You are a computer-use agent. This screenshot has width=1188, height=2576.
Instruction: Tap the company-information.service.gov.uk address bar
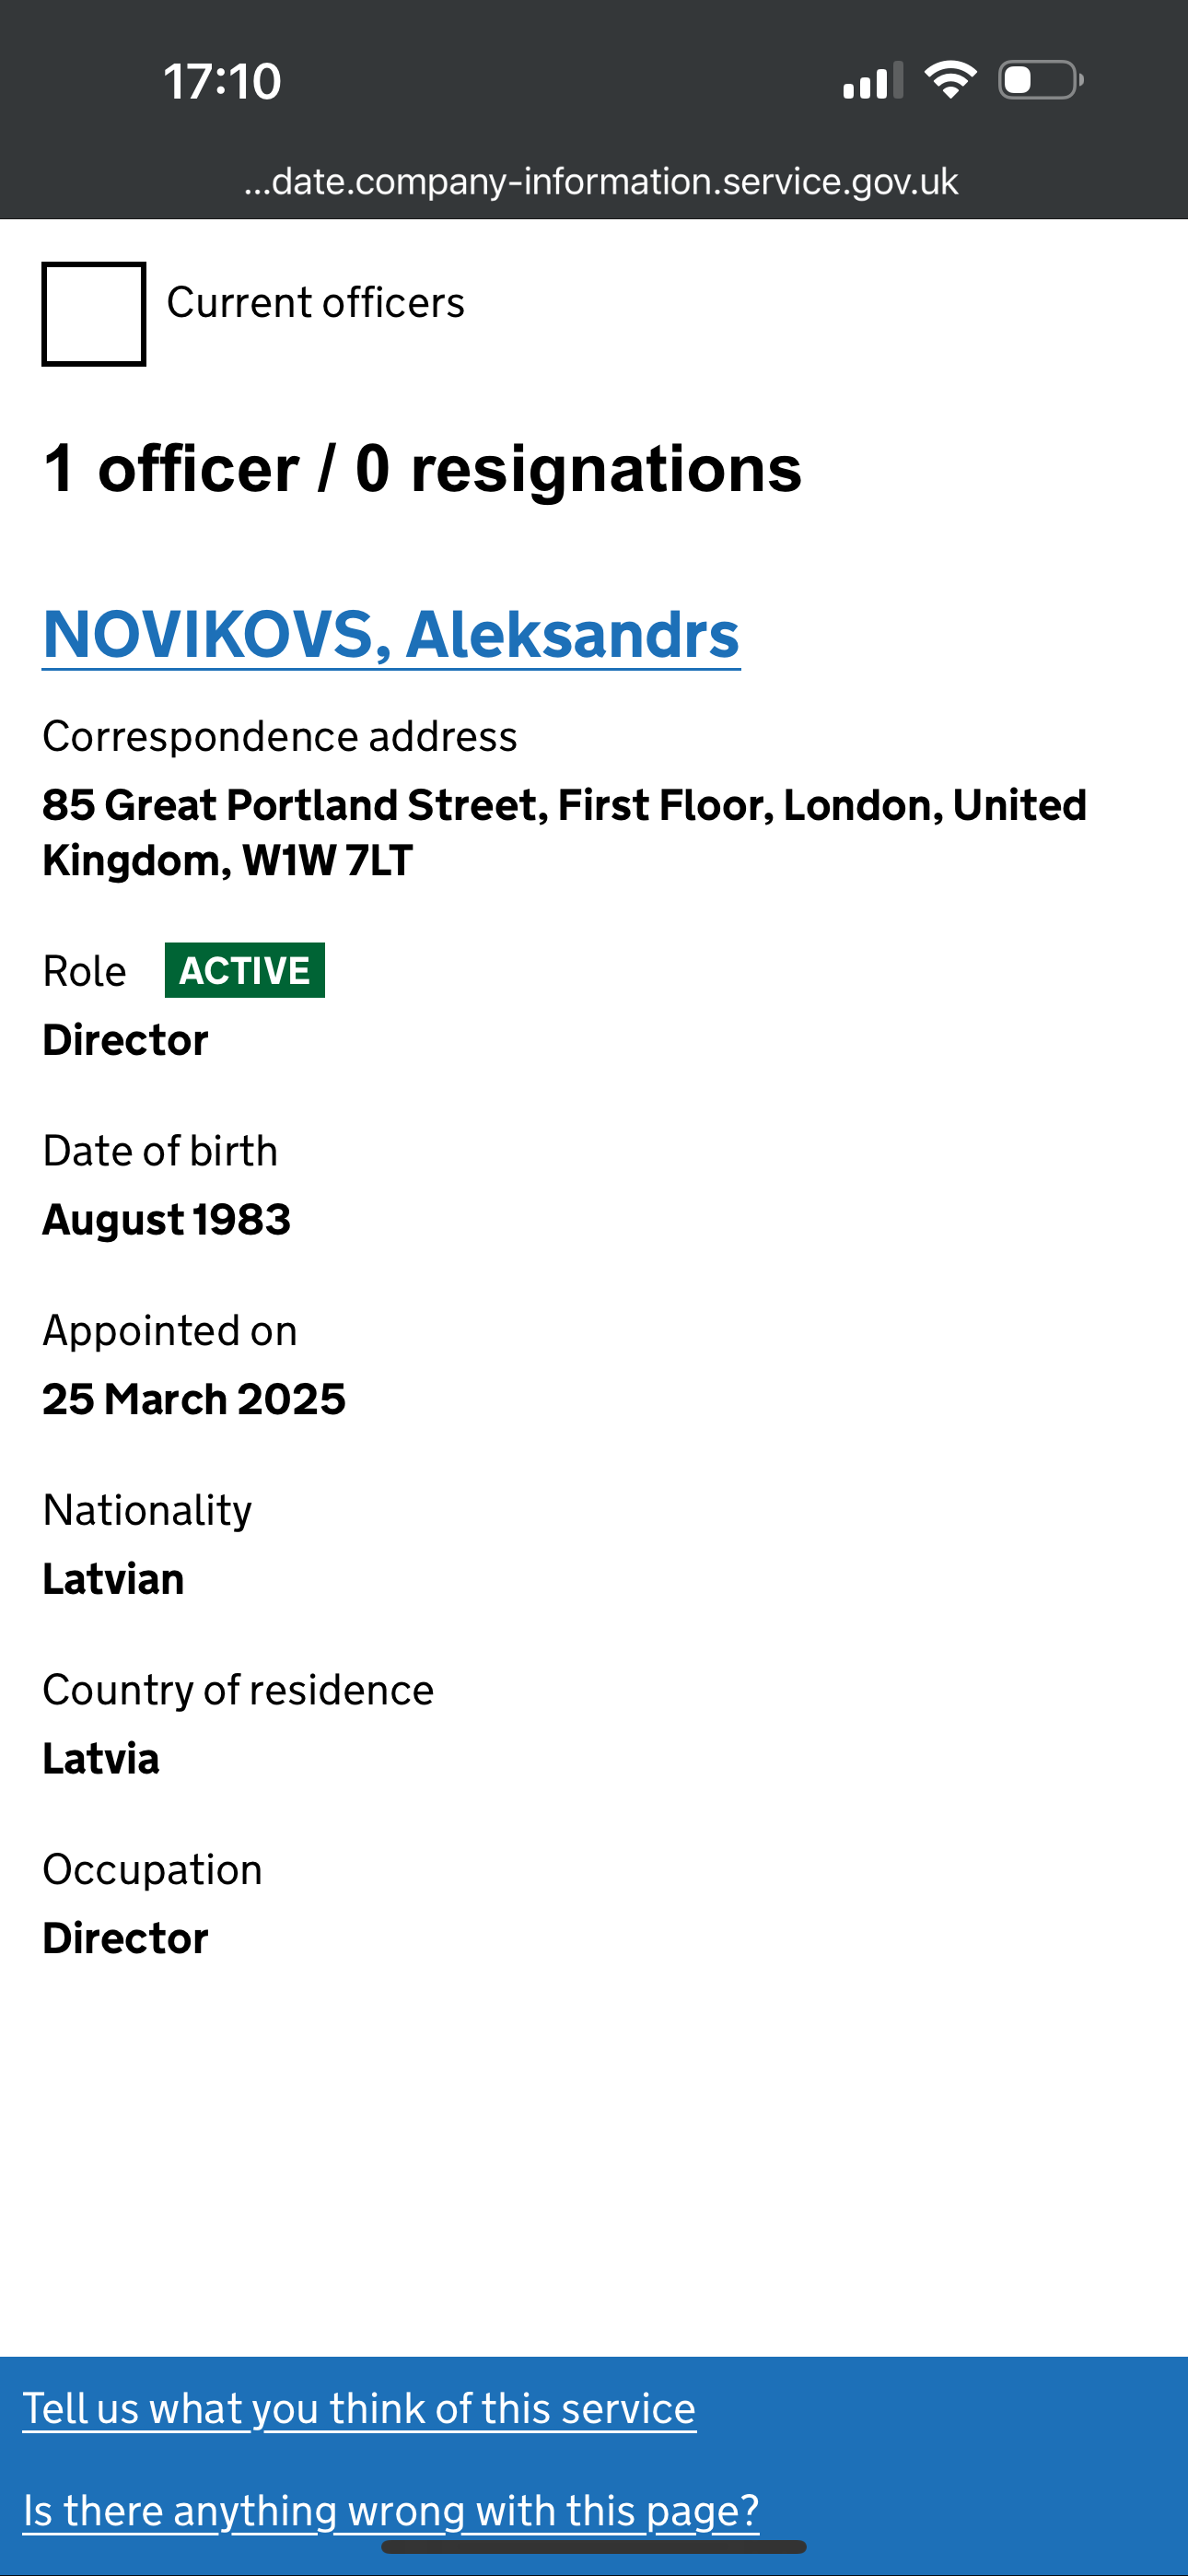coord(600,181)
